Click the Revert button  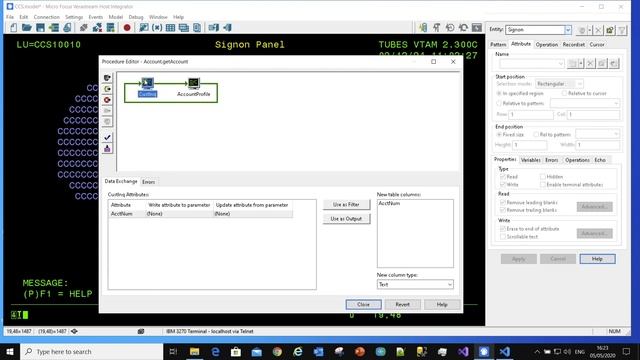coord(402,304)
